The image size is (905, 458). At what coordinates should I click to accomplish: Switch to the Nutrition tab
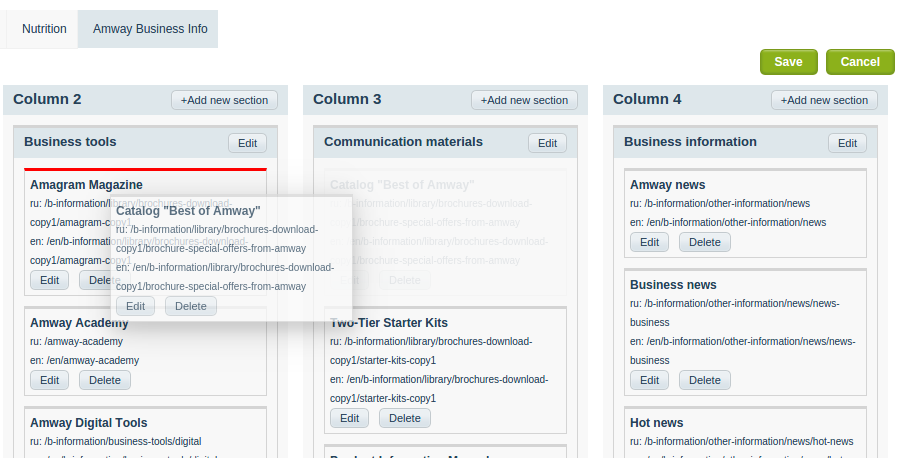tap(44, 29)
